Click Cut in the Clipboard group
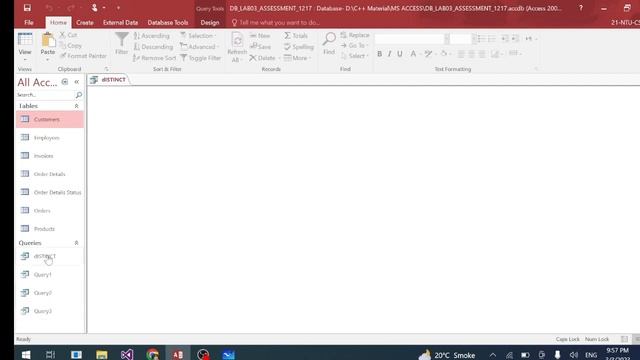Viewport: 640px width, 360px height. 69,35
